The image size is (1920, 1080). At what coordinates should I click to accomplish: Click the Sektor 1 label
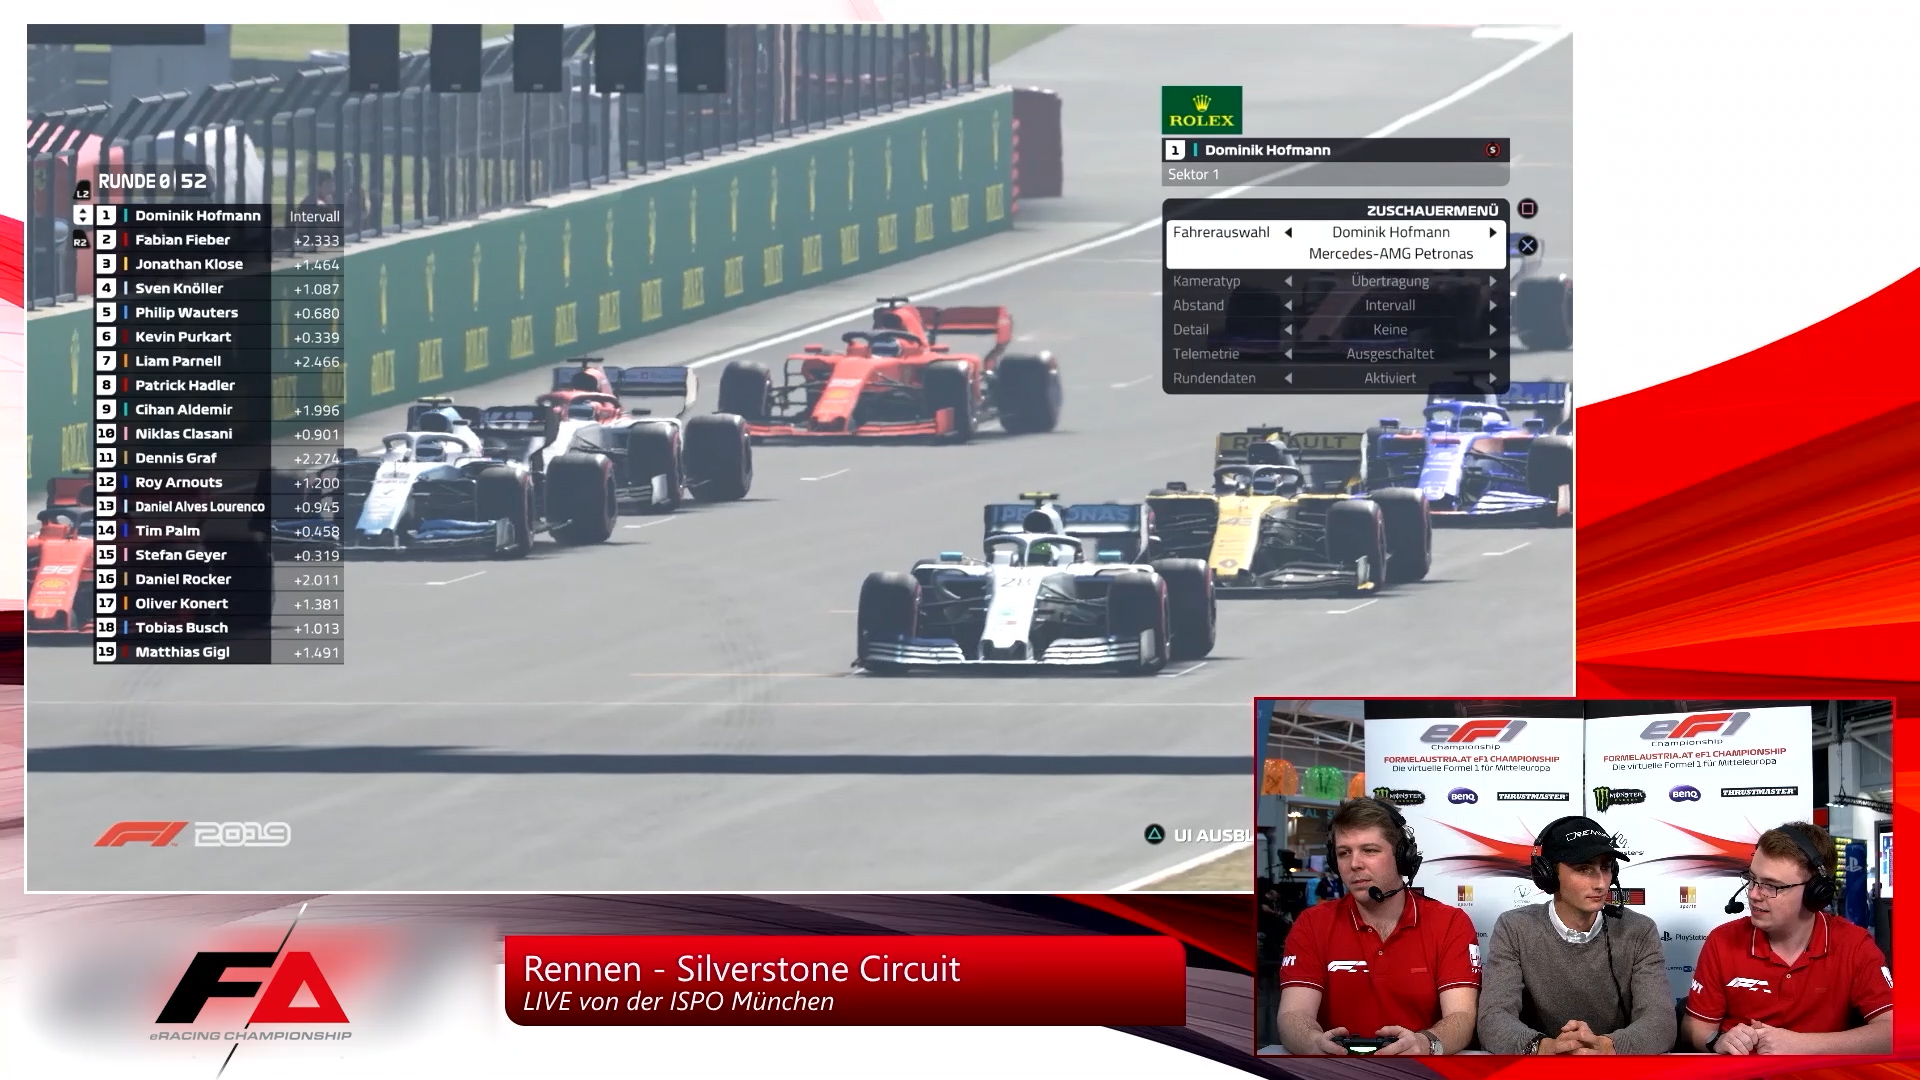pos(1193,174)
